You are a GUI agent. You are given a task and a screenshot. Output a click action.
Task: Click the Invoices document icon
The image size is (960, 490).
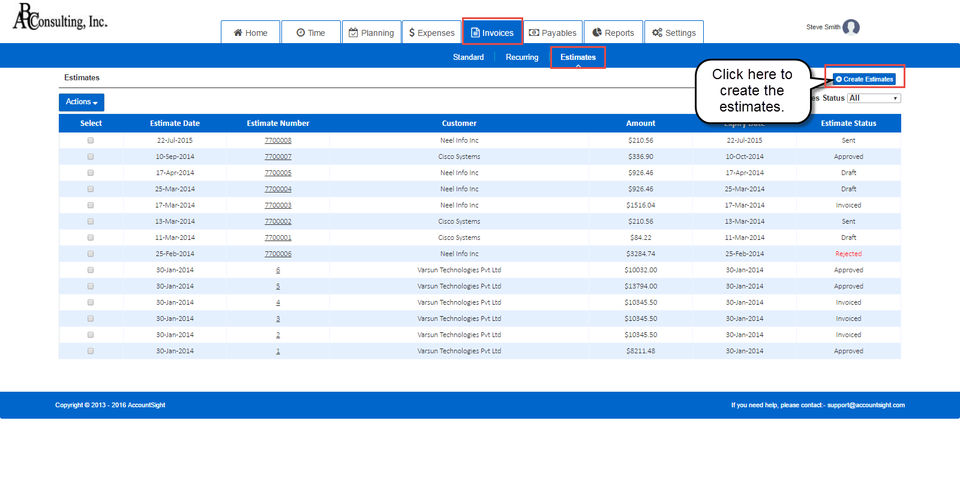pyautogui.click(x=475, y=33)
